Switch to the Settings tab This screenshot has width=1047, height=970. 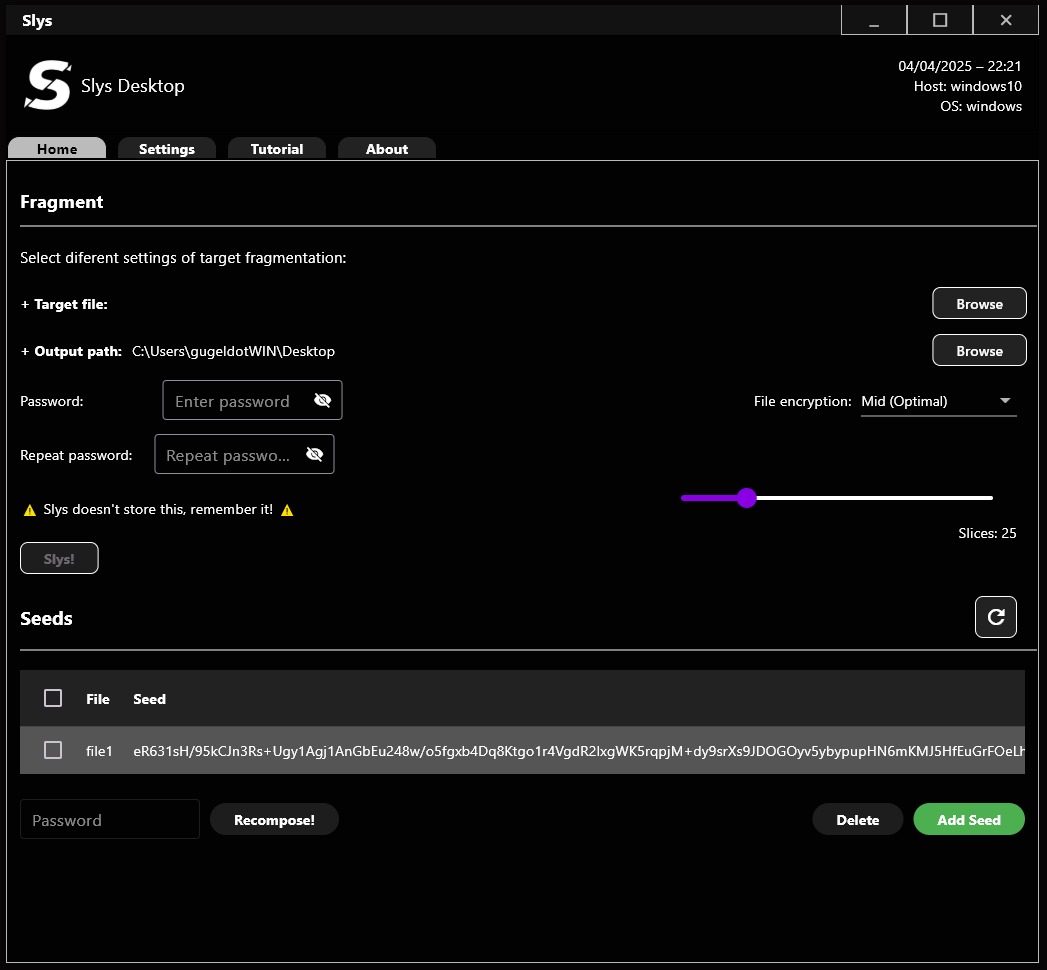pos(166,149)
